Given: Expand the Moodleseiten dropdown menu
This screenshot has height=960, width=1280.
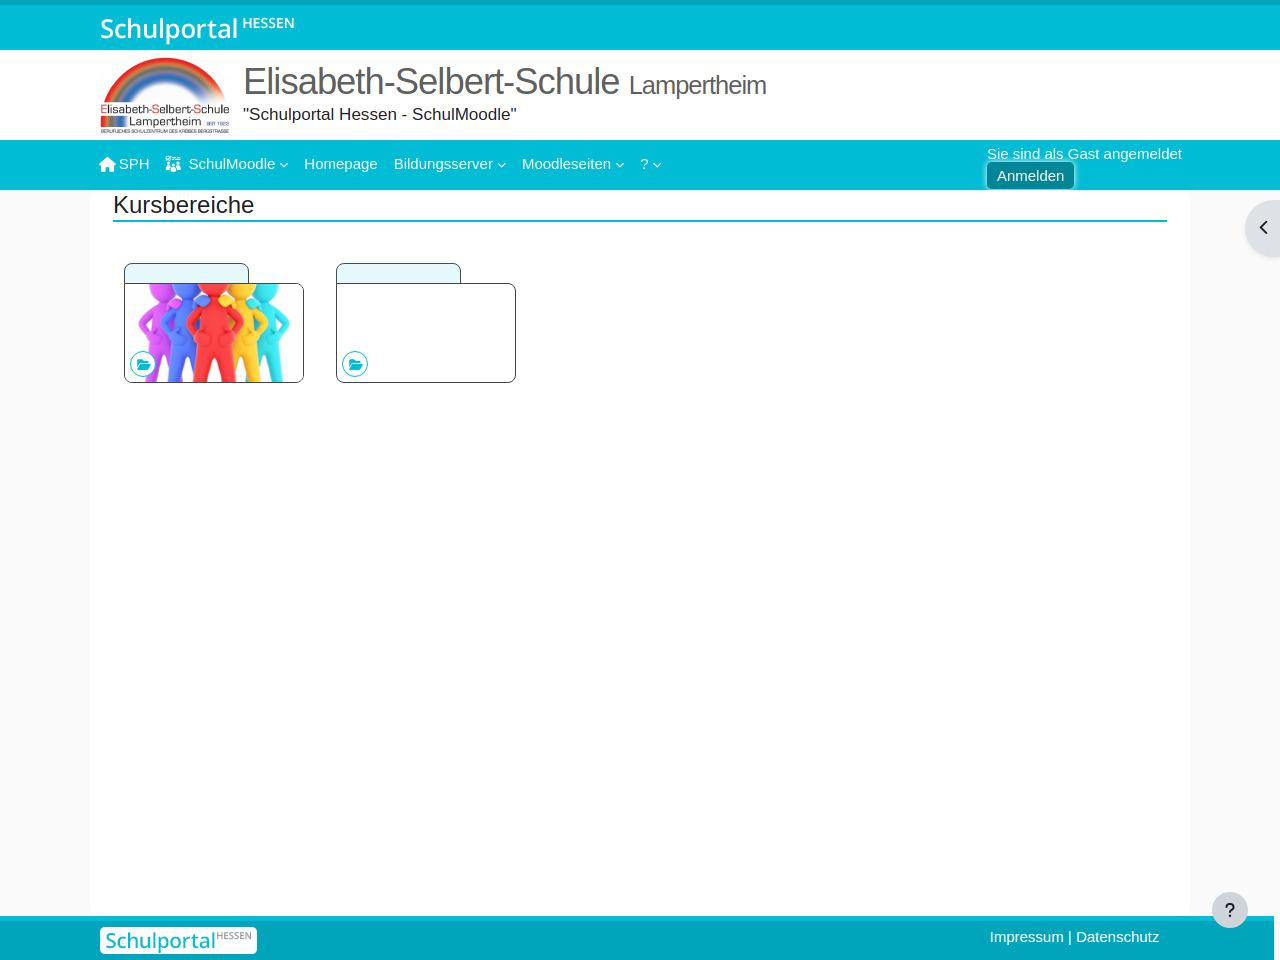Looking at the screenshot, I should [x=572, y=164].
